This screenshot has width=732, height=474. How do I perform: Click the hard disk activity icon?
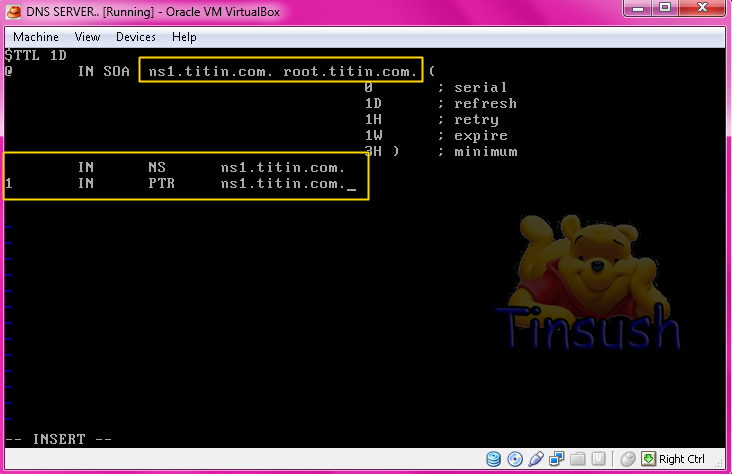pyautogui.click(x=493, y=459)
